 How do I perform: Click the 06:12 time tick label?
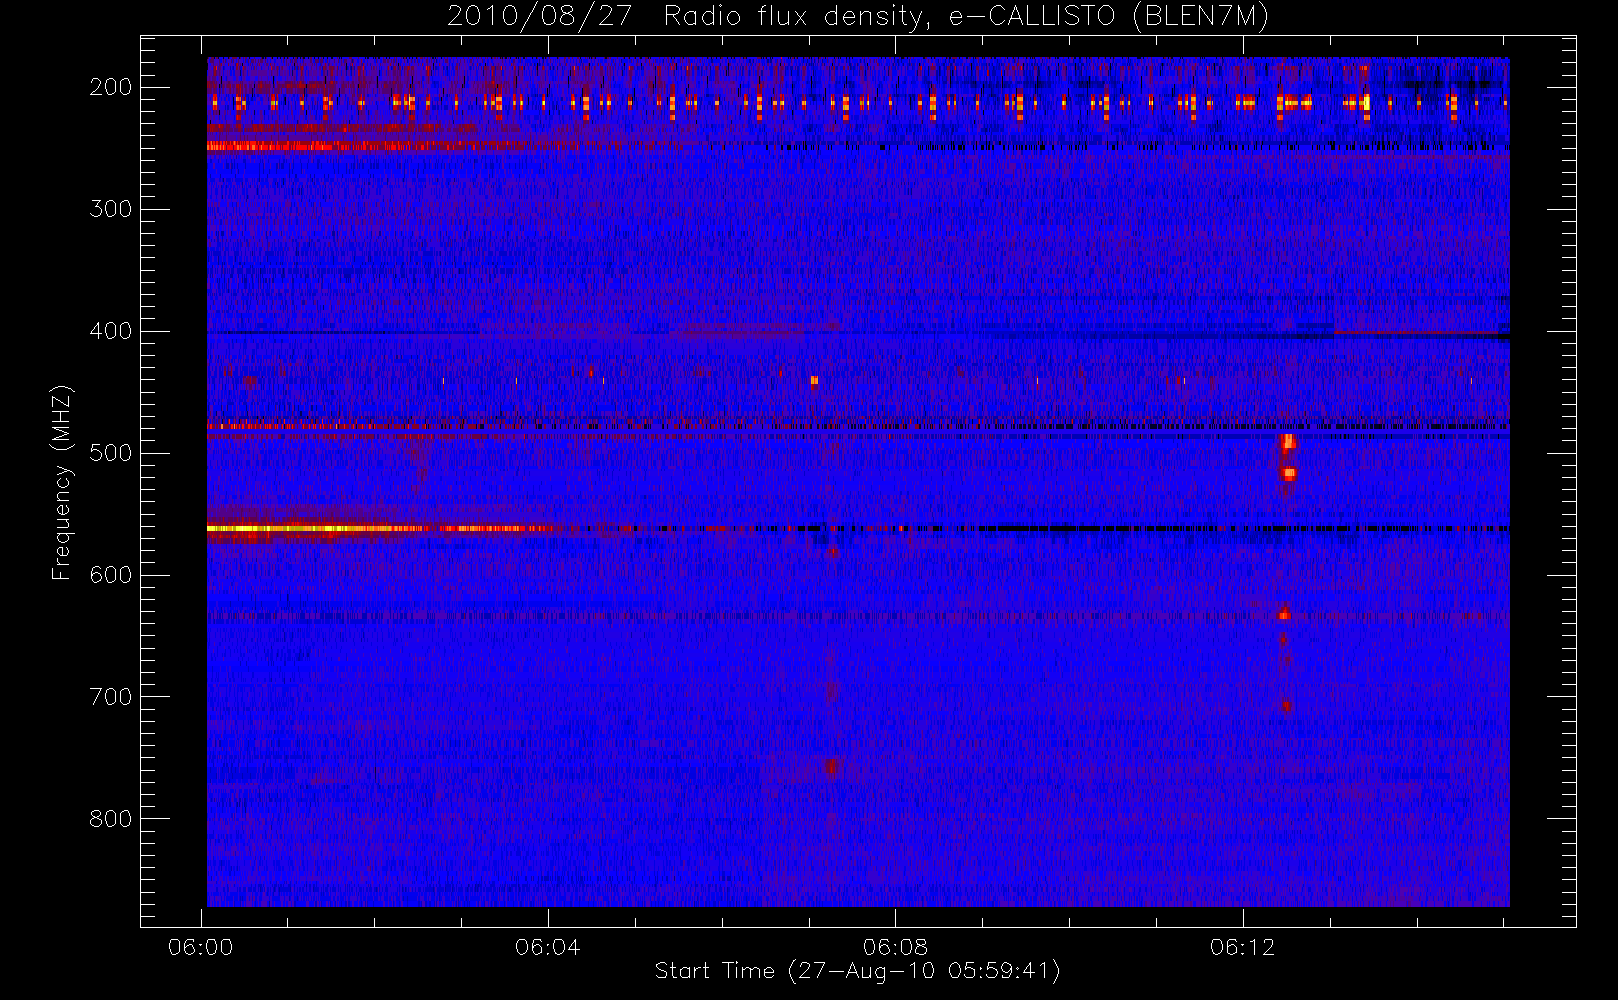tap(1242, 947)
